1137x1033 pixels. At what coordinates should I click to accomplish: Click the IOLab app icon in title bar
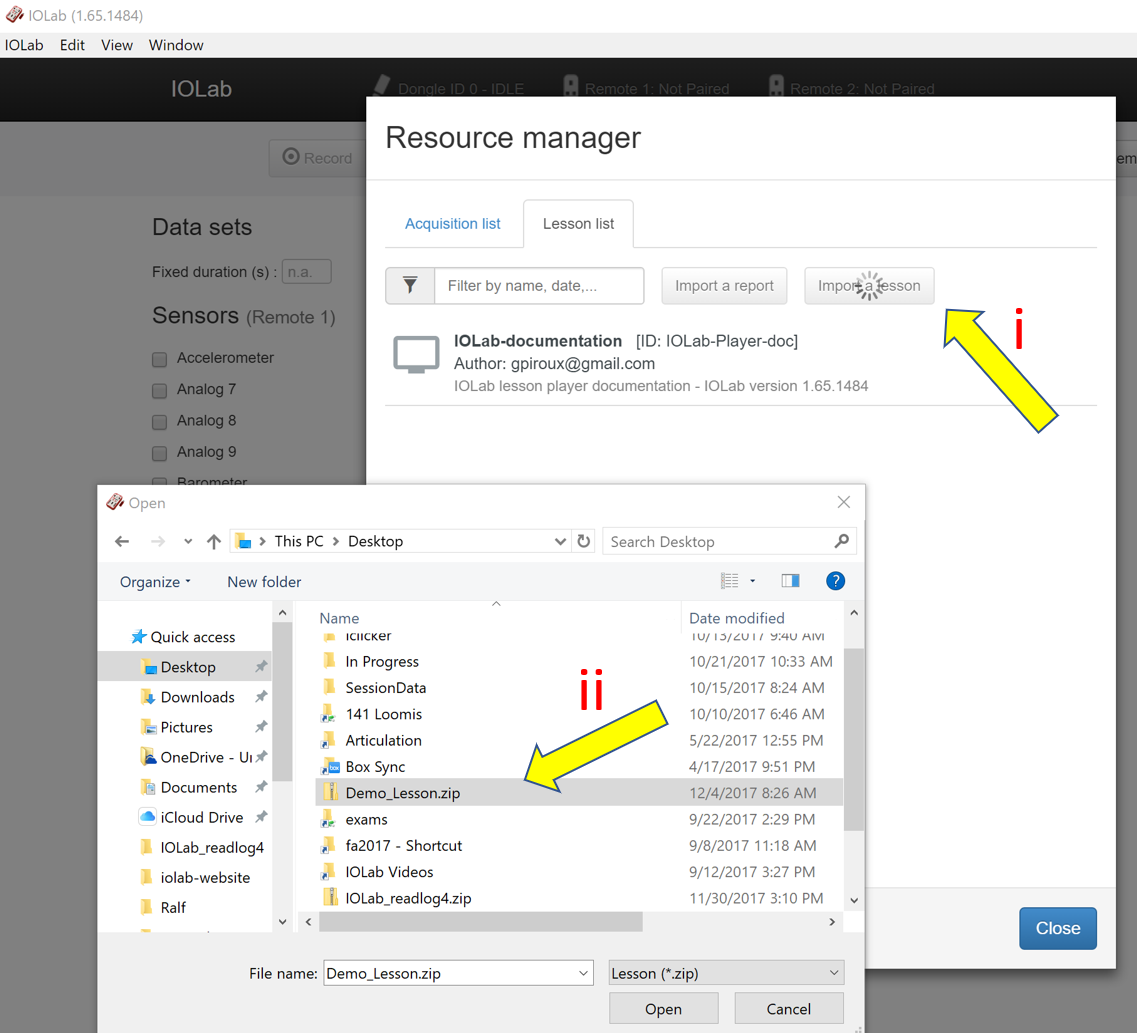pyautogui.click(x=15, y=14)
